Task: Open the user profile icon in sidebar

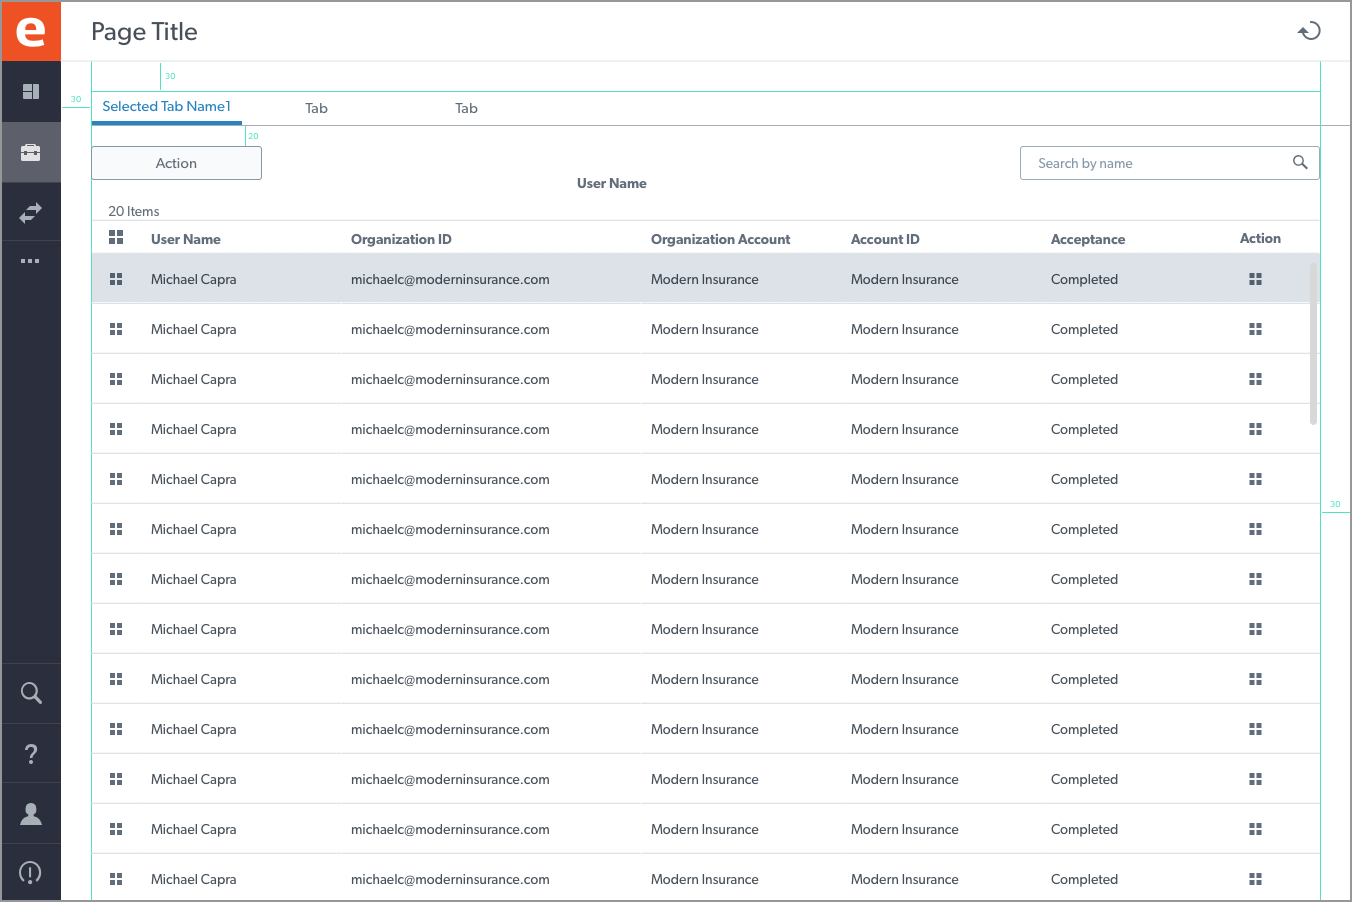Action: pos(31,813)
